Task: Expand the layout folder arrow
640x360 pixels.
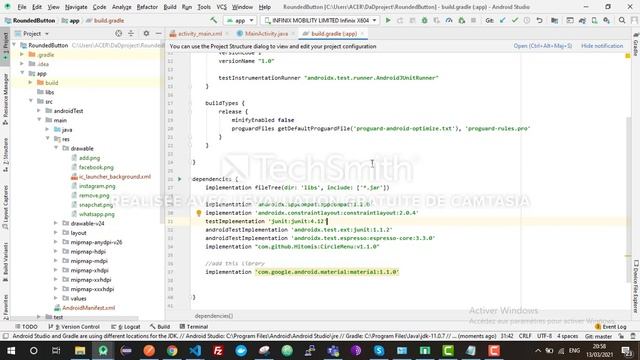Action: click(x=56, y=233)
